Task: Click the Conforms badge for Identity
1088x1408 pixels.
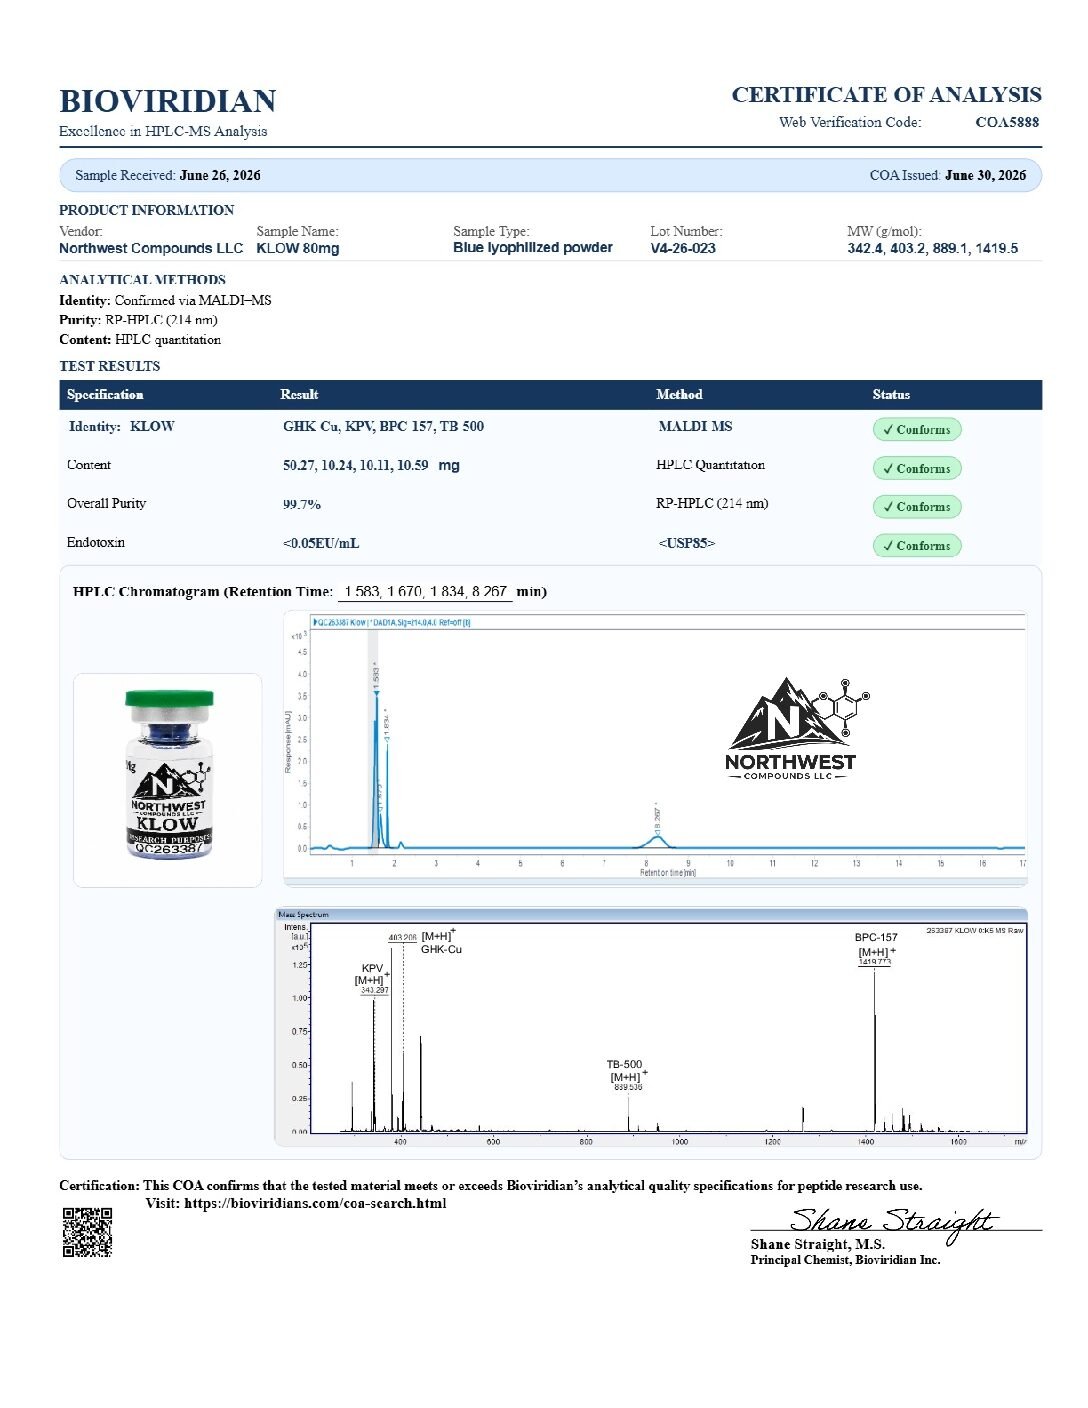Action: click(x=917, y=429)
